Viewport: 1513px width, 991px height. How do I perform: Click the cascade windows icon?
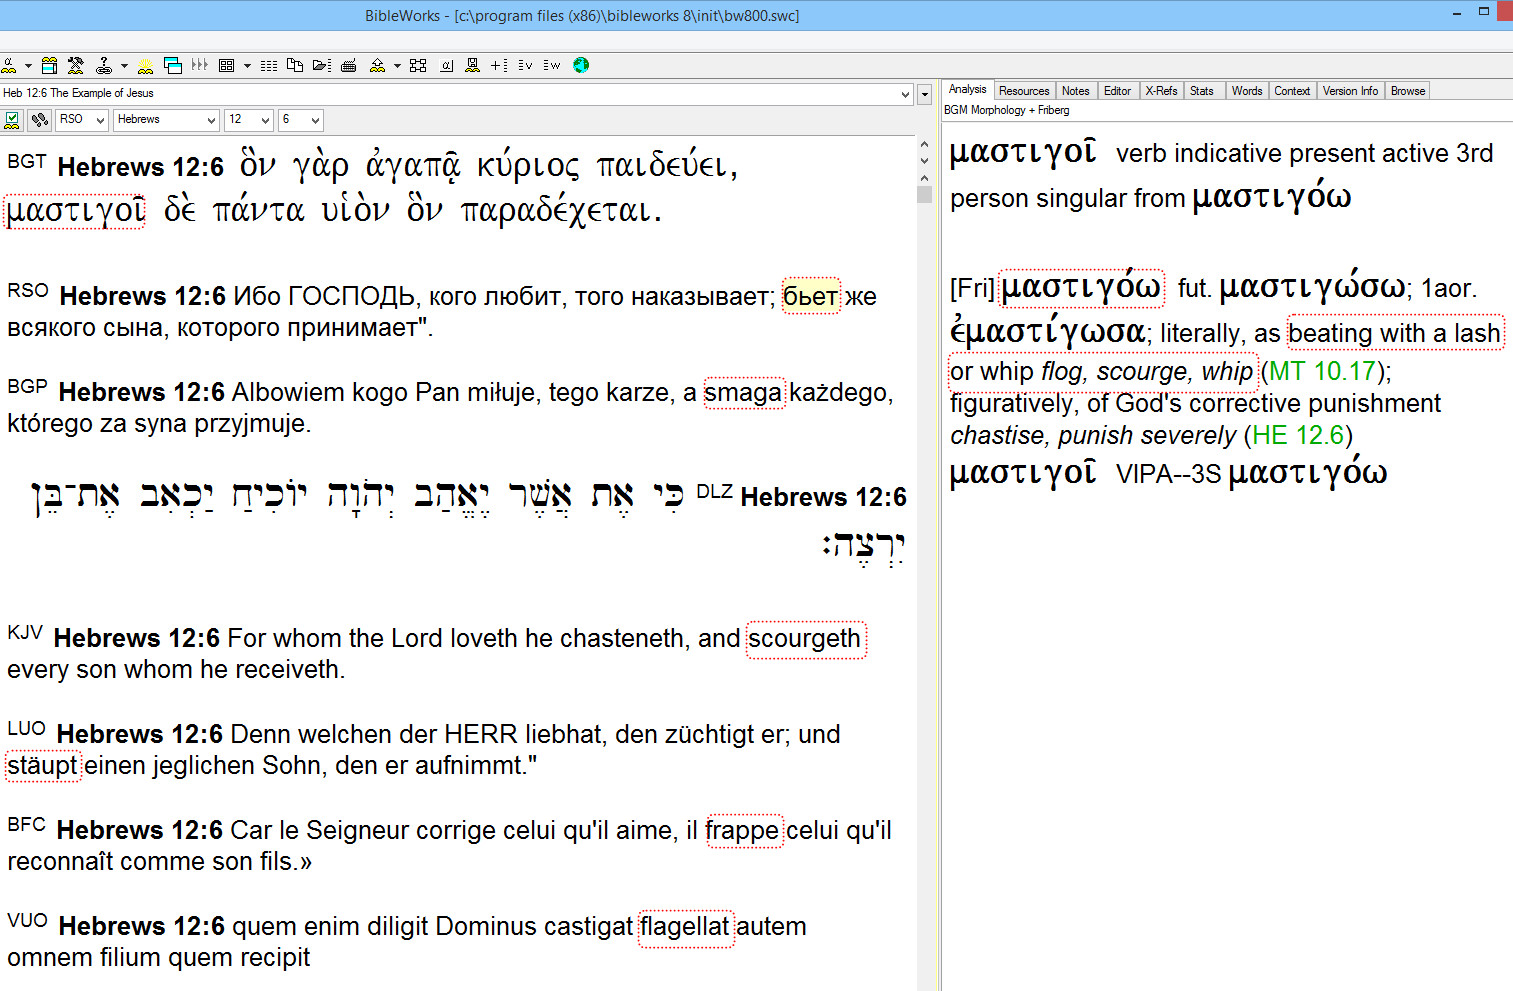pyautogui.click(x=173, y=65)
